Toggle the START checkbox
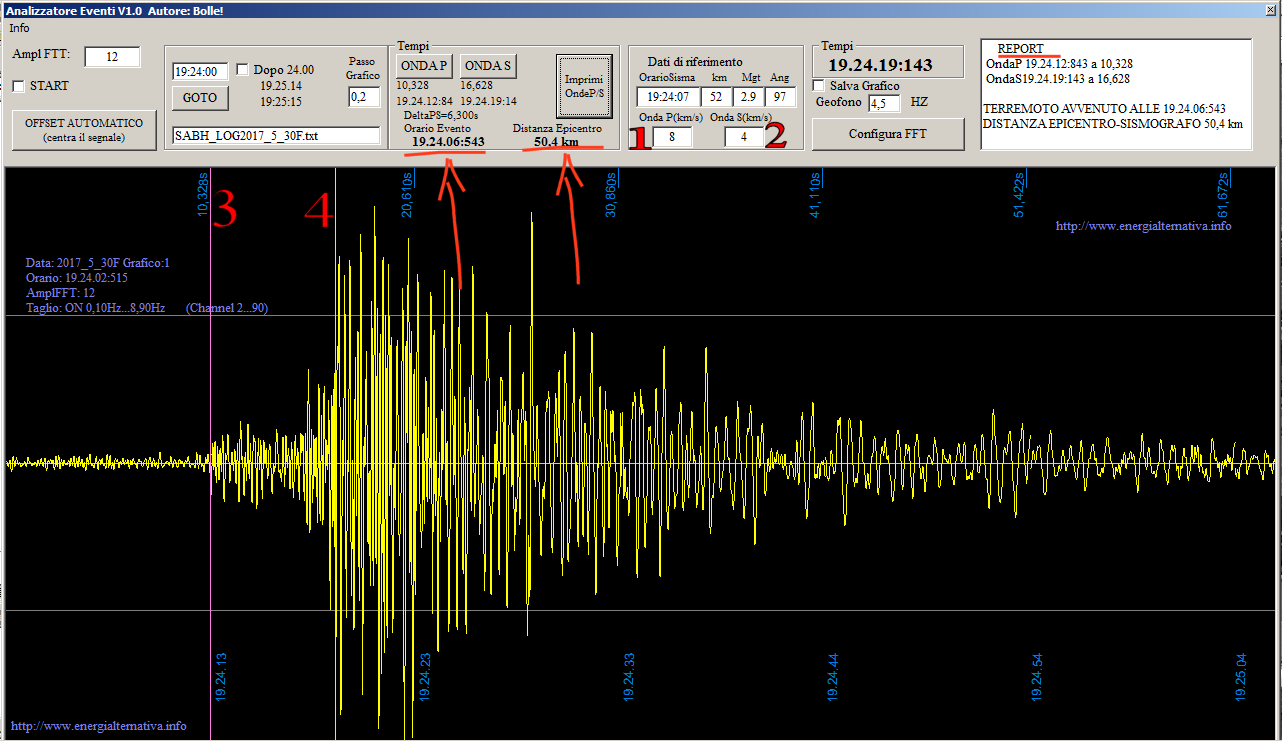 (18, 86)
